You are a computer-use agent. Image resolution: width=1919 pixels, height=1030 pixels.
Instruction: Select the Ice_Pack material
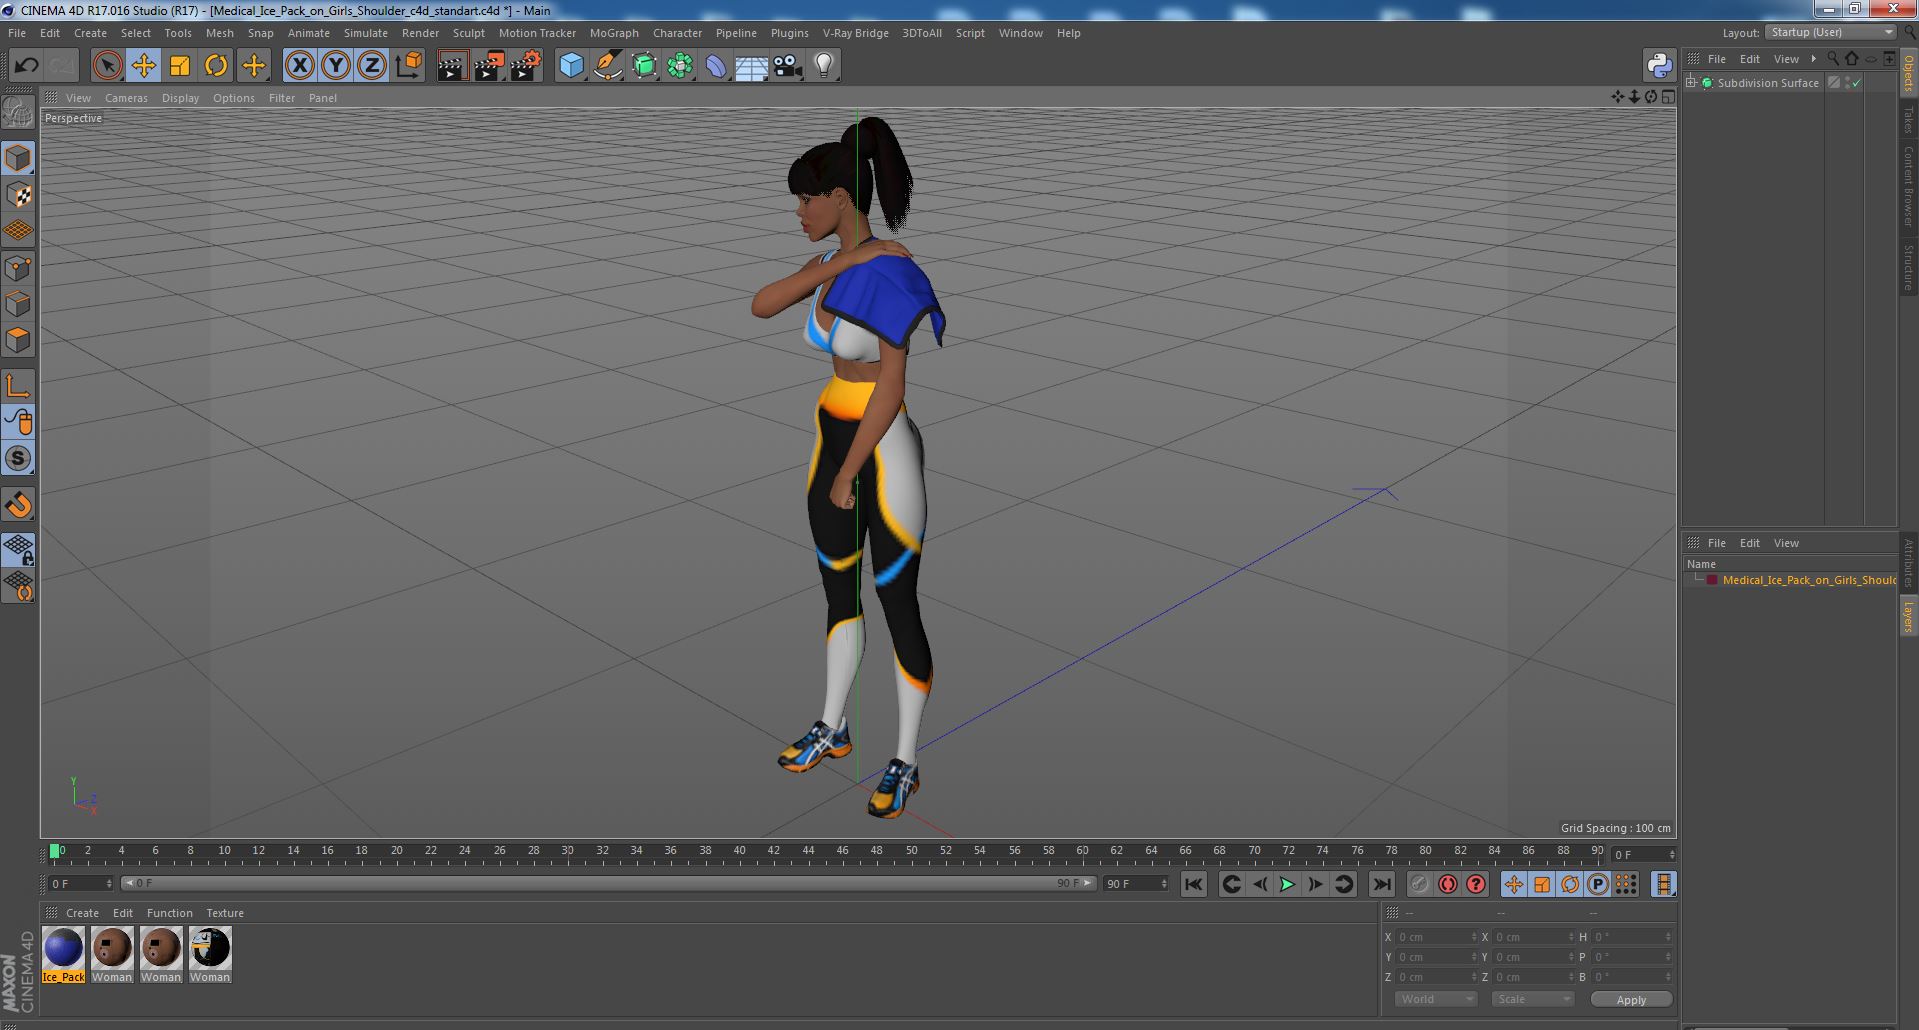[63, 955]
